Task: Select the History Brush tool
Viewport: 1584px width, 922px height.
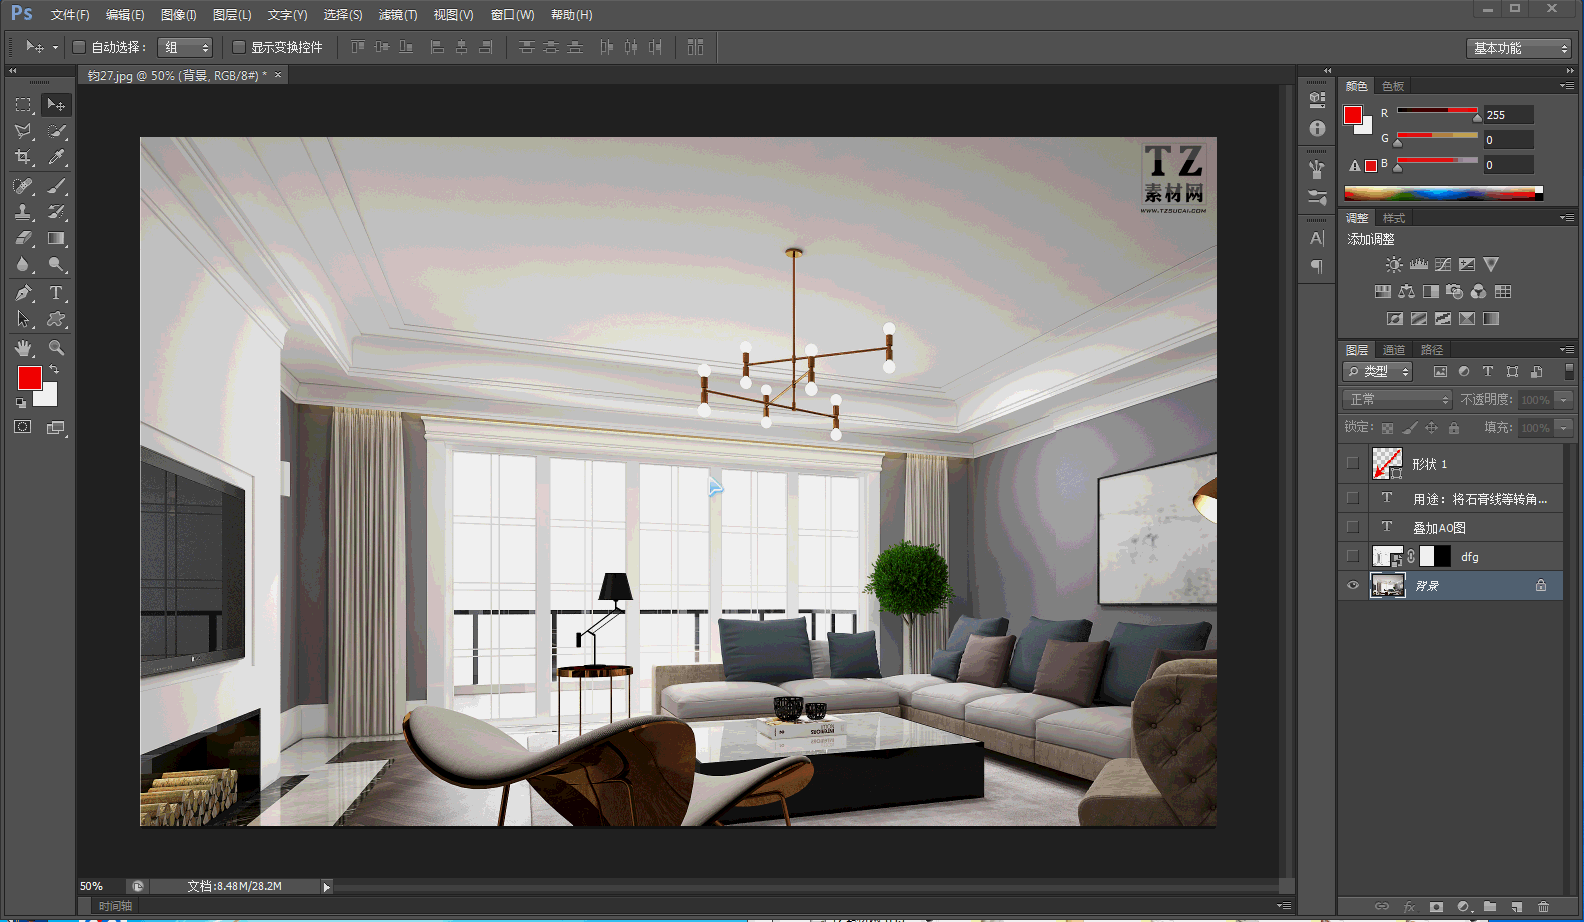Action: pyautogui.click(x=56, y=212)
